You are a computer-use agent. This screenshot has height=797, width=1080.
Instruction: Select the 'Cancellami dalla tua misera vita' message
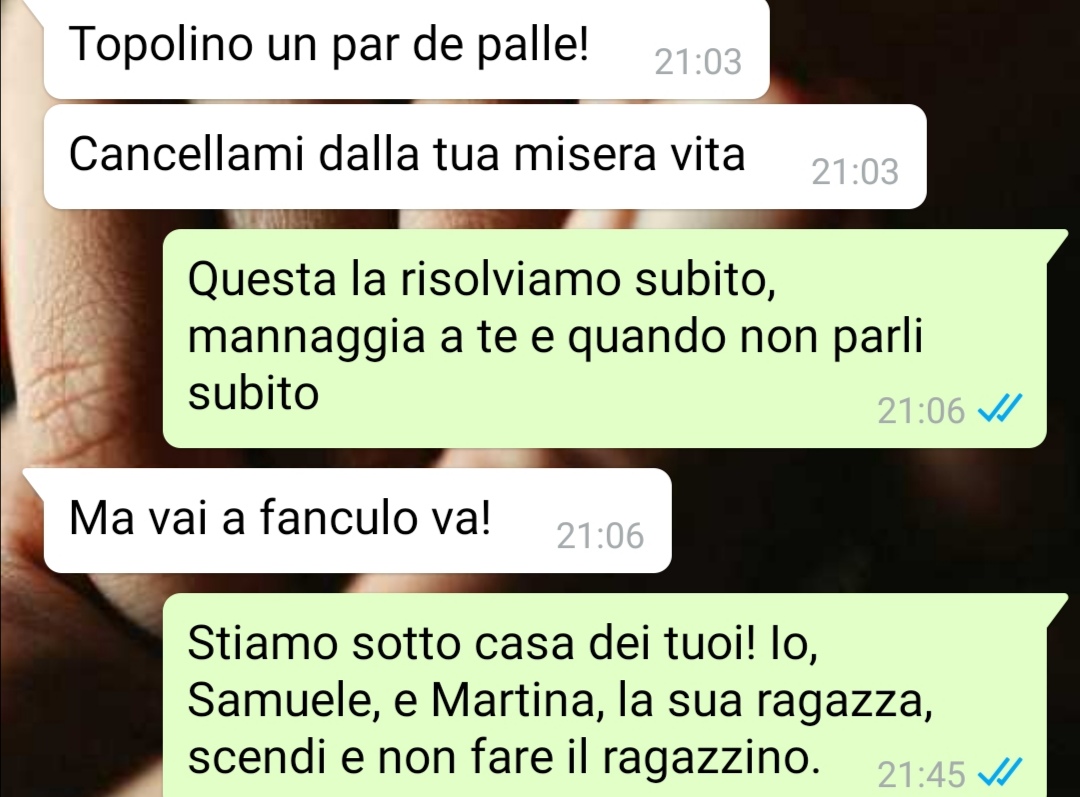point(485,156)
